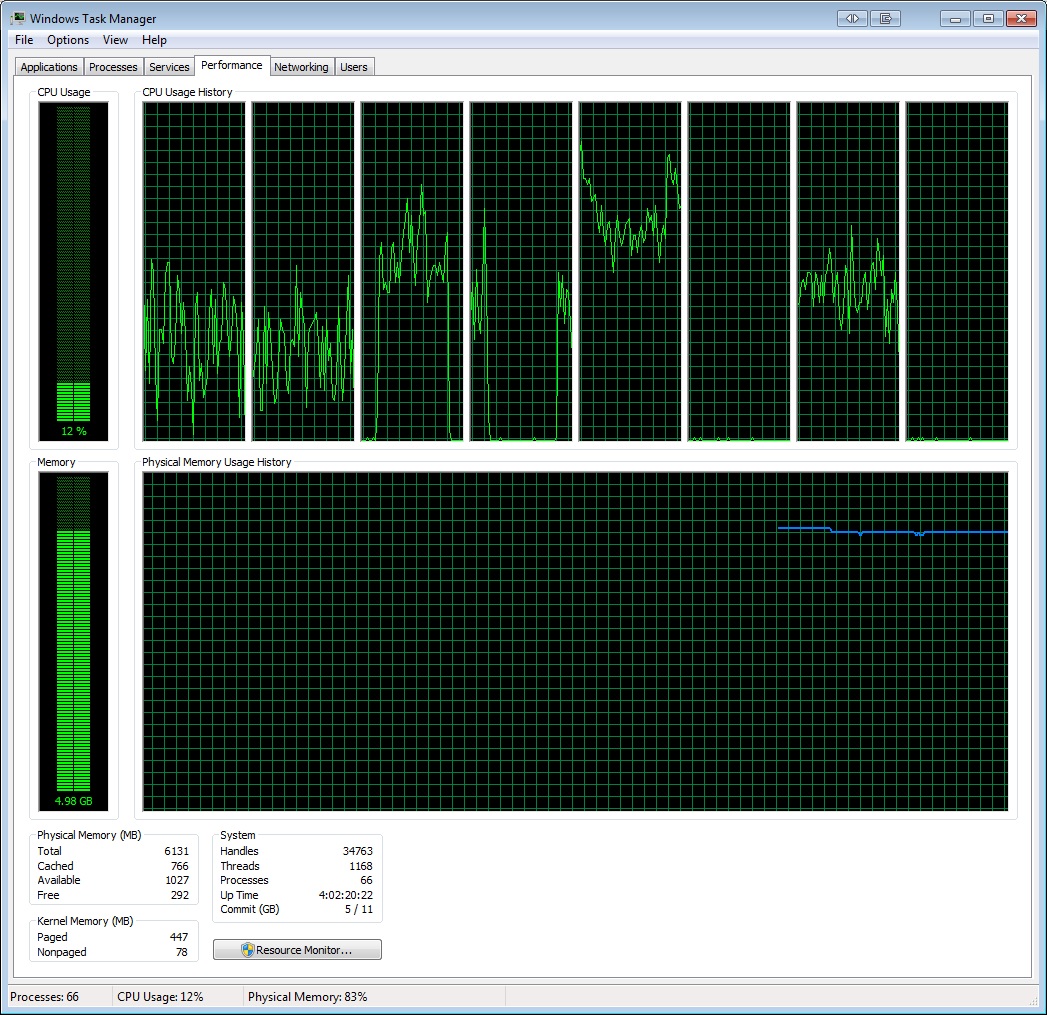The height and width of the screenshot is (1015, 1047).
Task: Click status bar text Physical Memory: 83%
Action: (x=307, y=996)
